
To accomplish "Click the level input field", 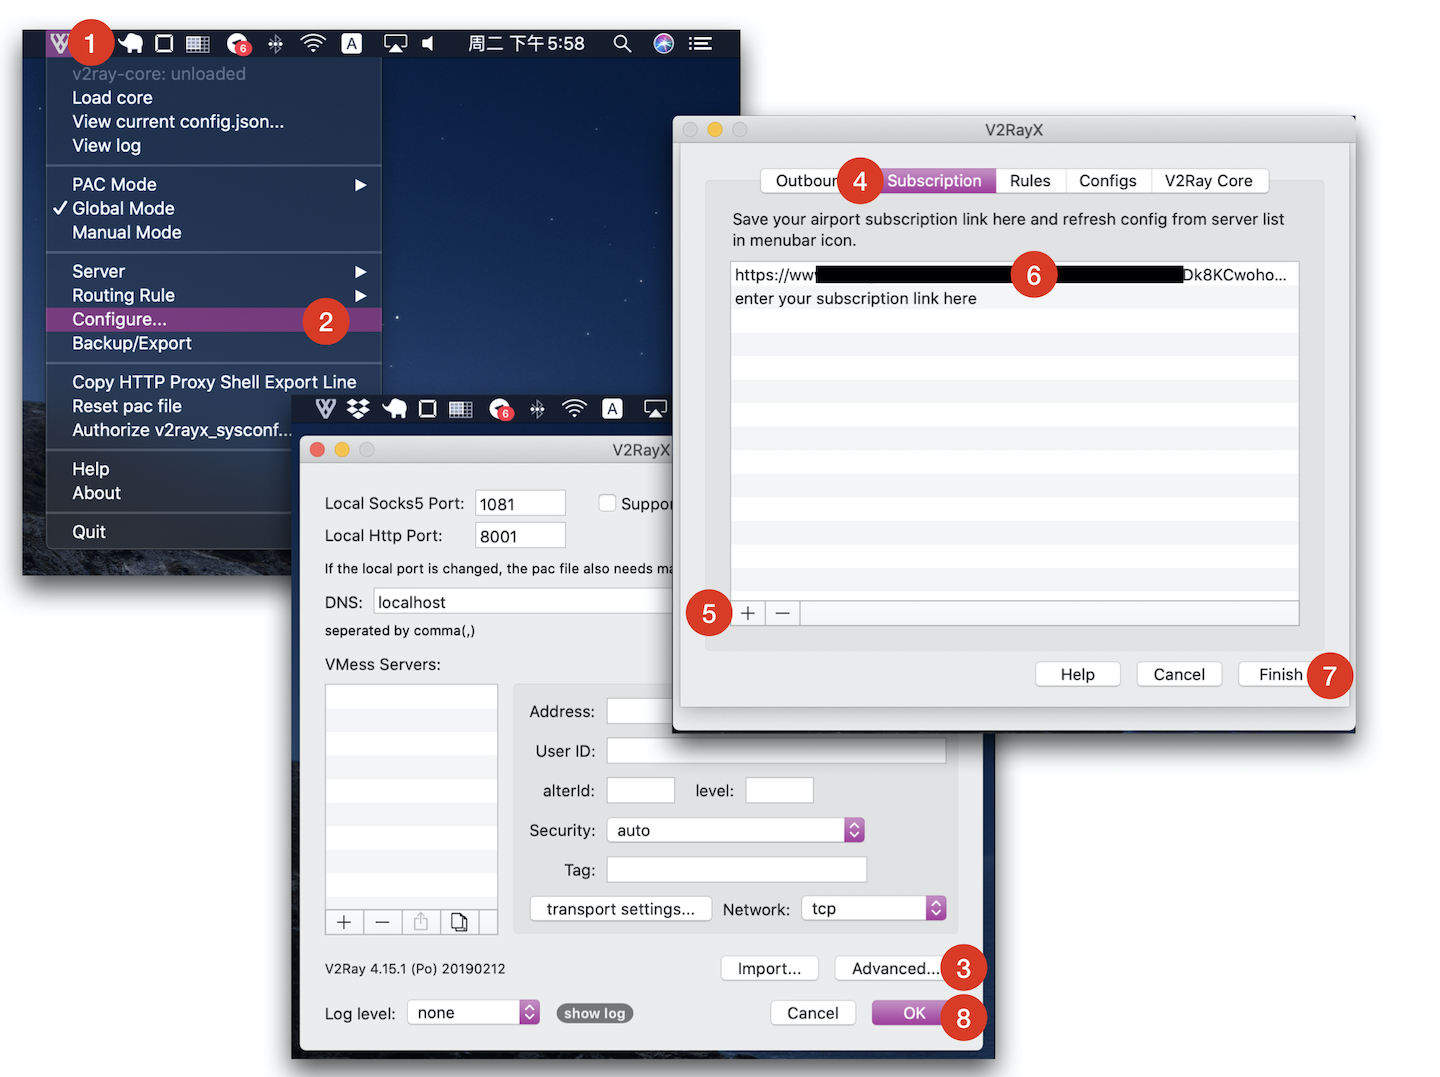I will pyautogui.click(x=780, y=790).
